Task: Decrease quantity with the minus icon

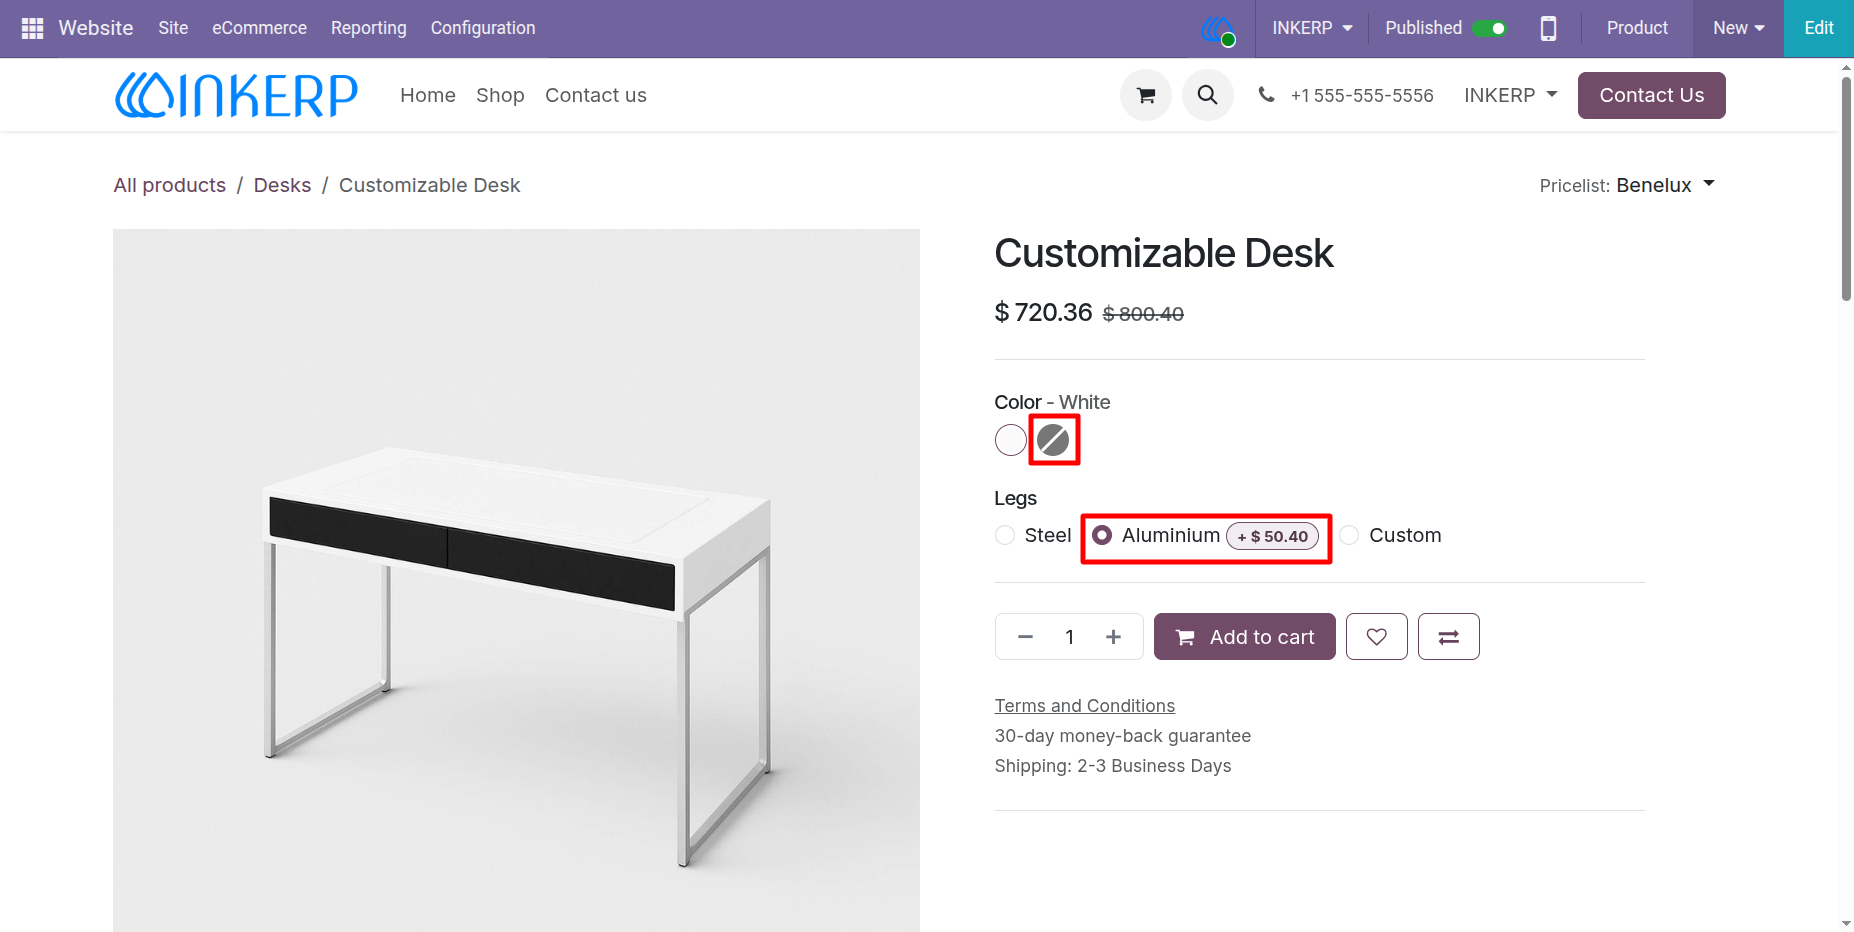Action: [x=1025, y=637]
